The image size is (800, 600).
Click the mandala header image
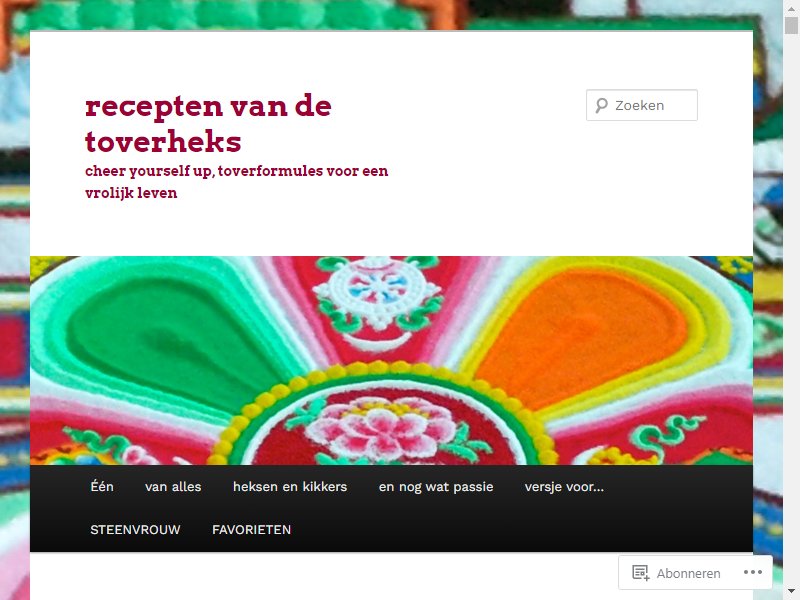[391, 360]
